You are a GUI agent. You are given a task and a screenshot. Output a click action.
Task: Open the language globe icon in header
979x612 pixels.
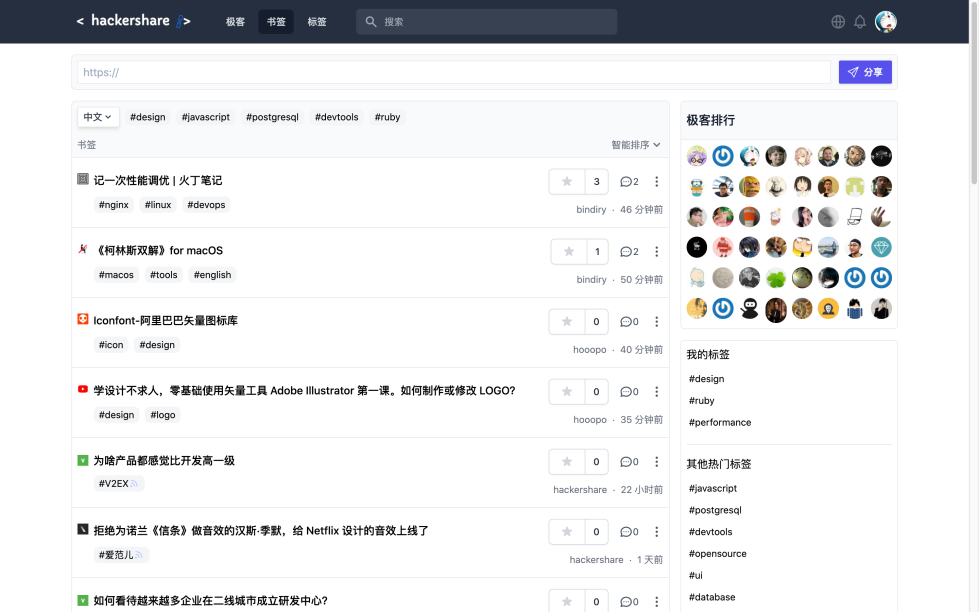click(x=838, y=22)
